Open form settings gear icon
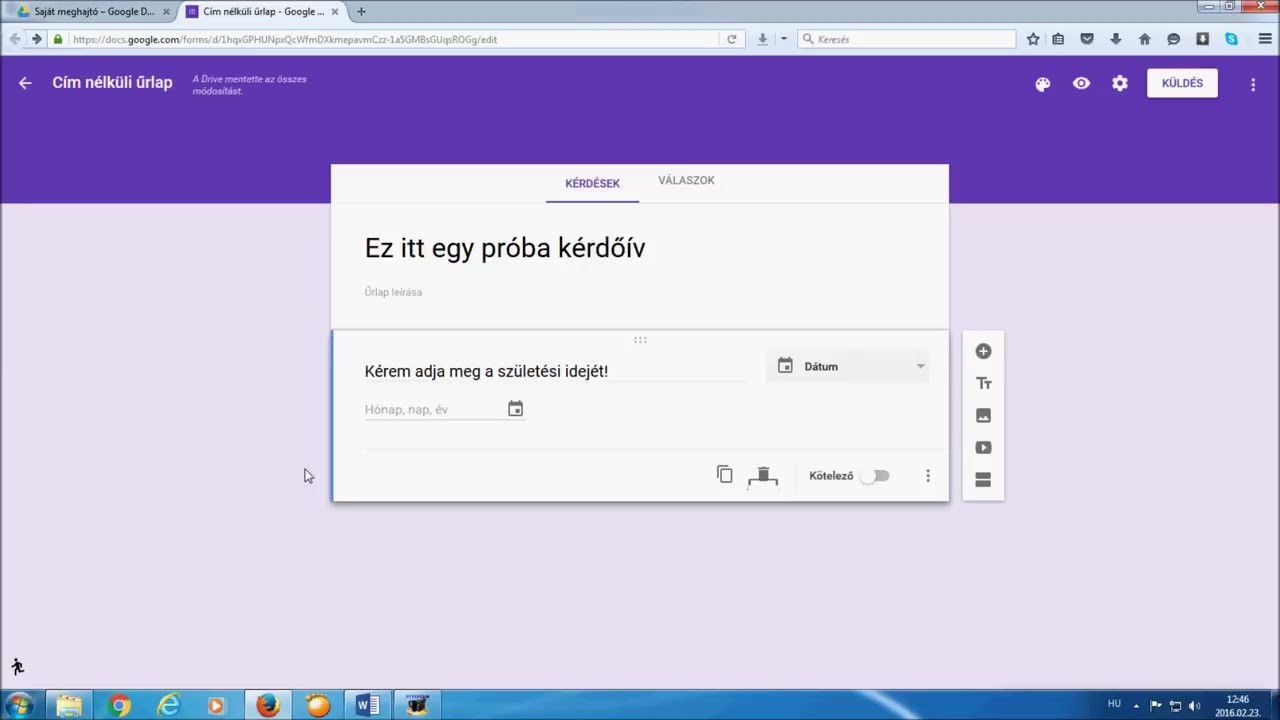The height and width of the screenshot is (720, 1280). click(x=1120, y=83)
